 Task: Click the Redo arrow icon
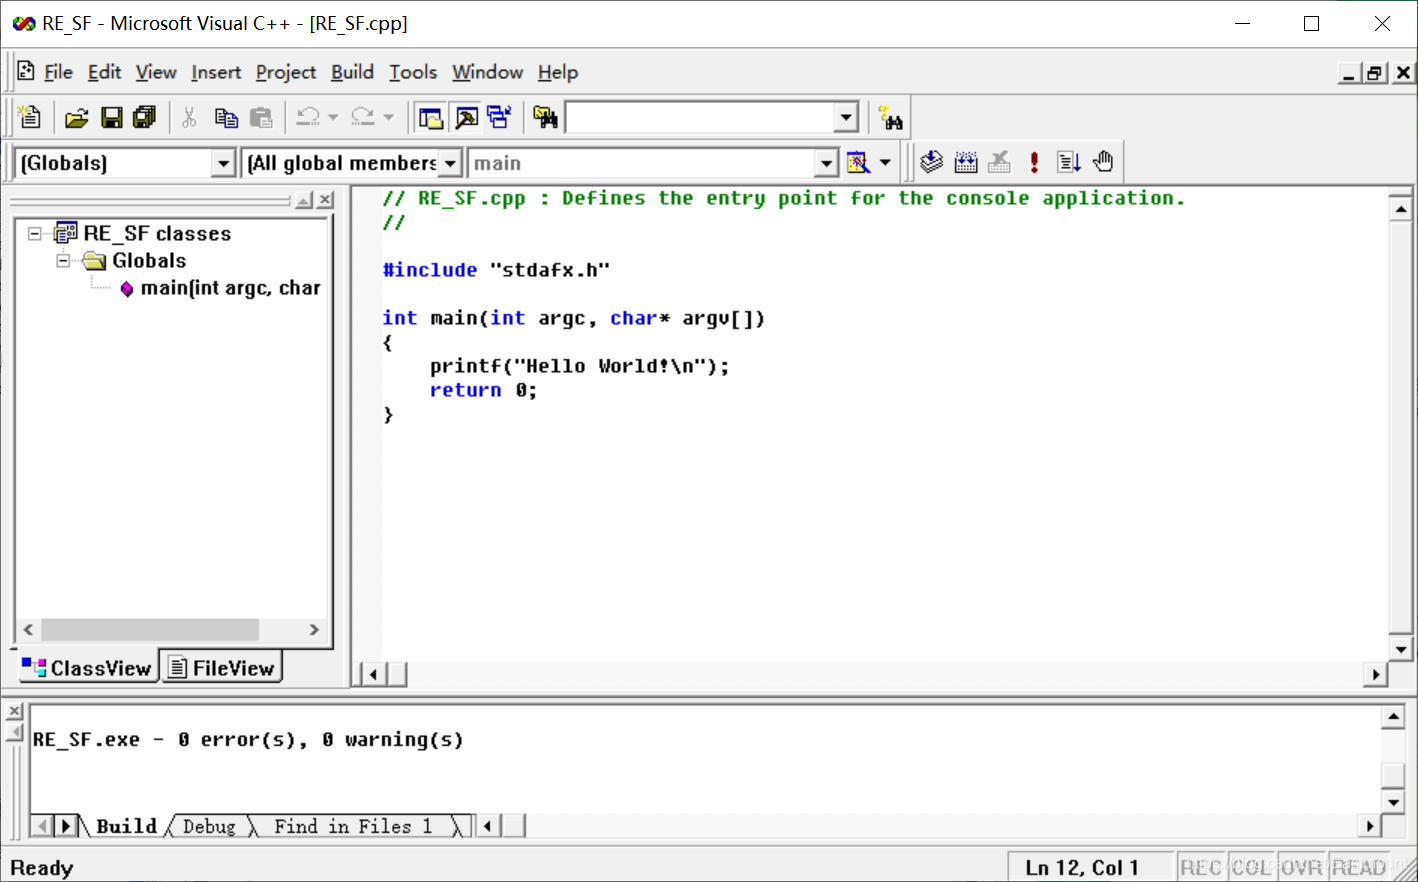tap(363, 118)
